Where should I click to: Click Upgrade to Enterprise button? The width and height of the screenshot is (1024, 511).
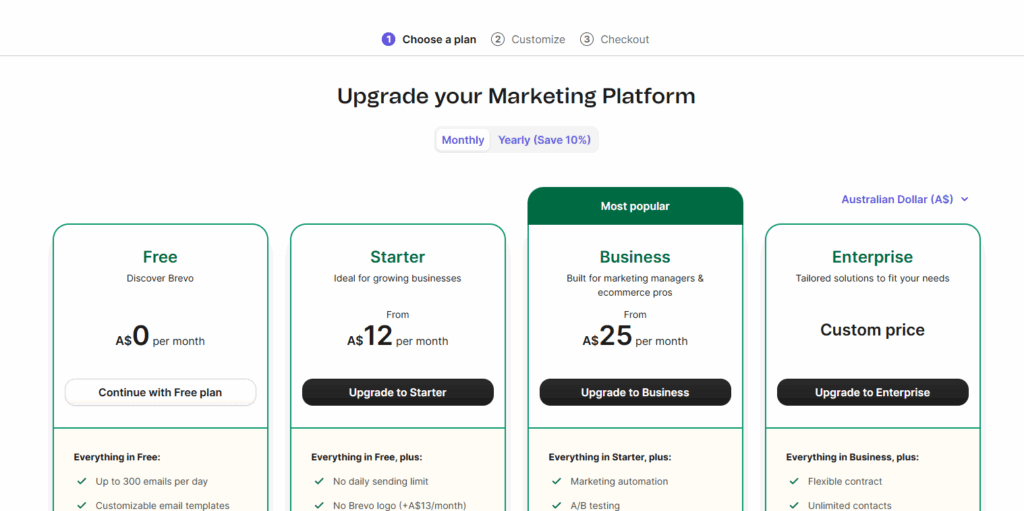[872, 393]
